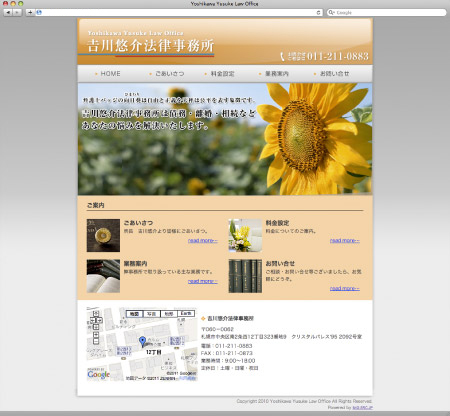Click the map zoom out minus control
This screenshot has width=450, height=416.
96,341
